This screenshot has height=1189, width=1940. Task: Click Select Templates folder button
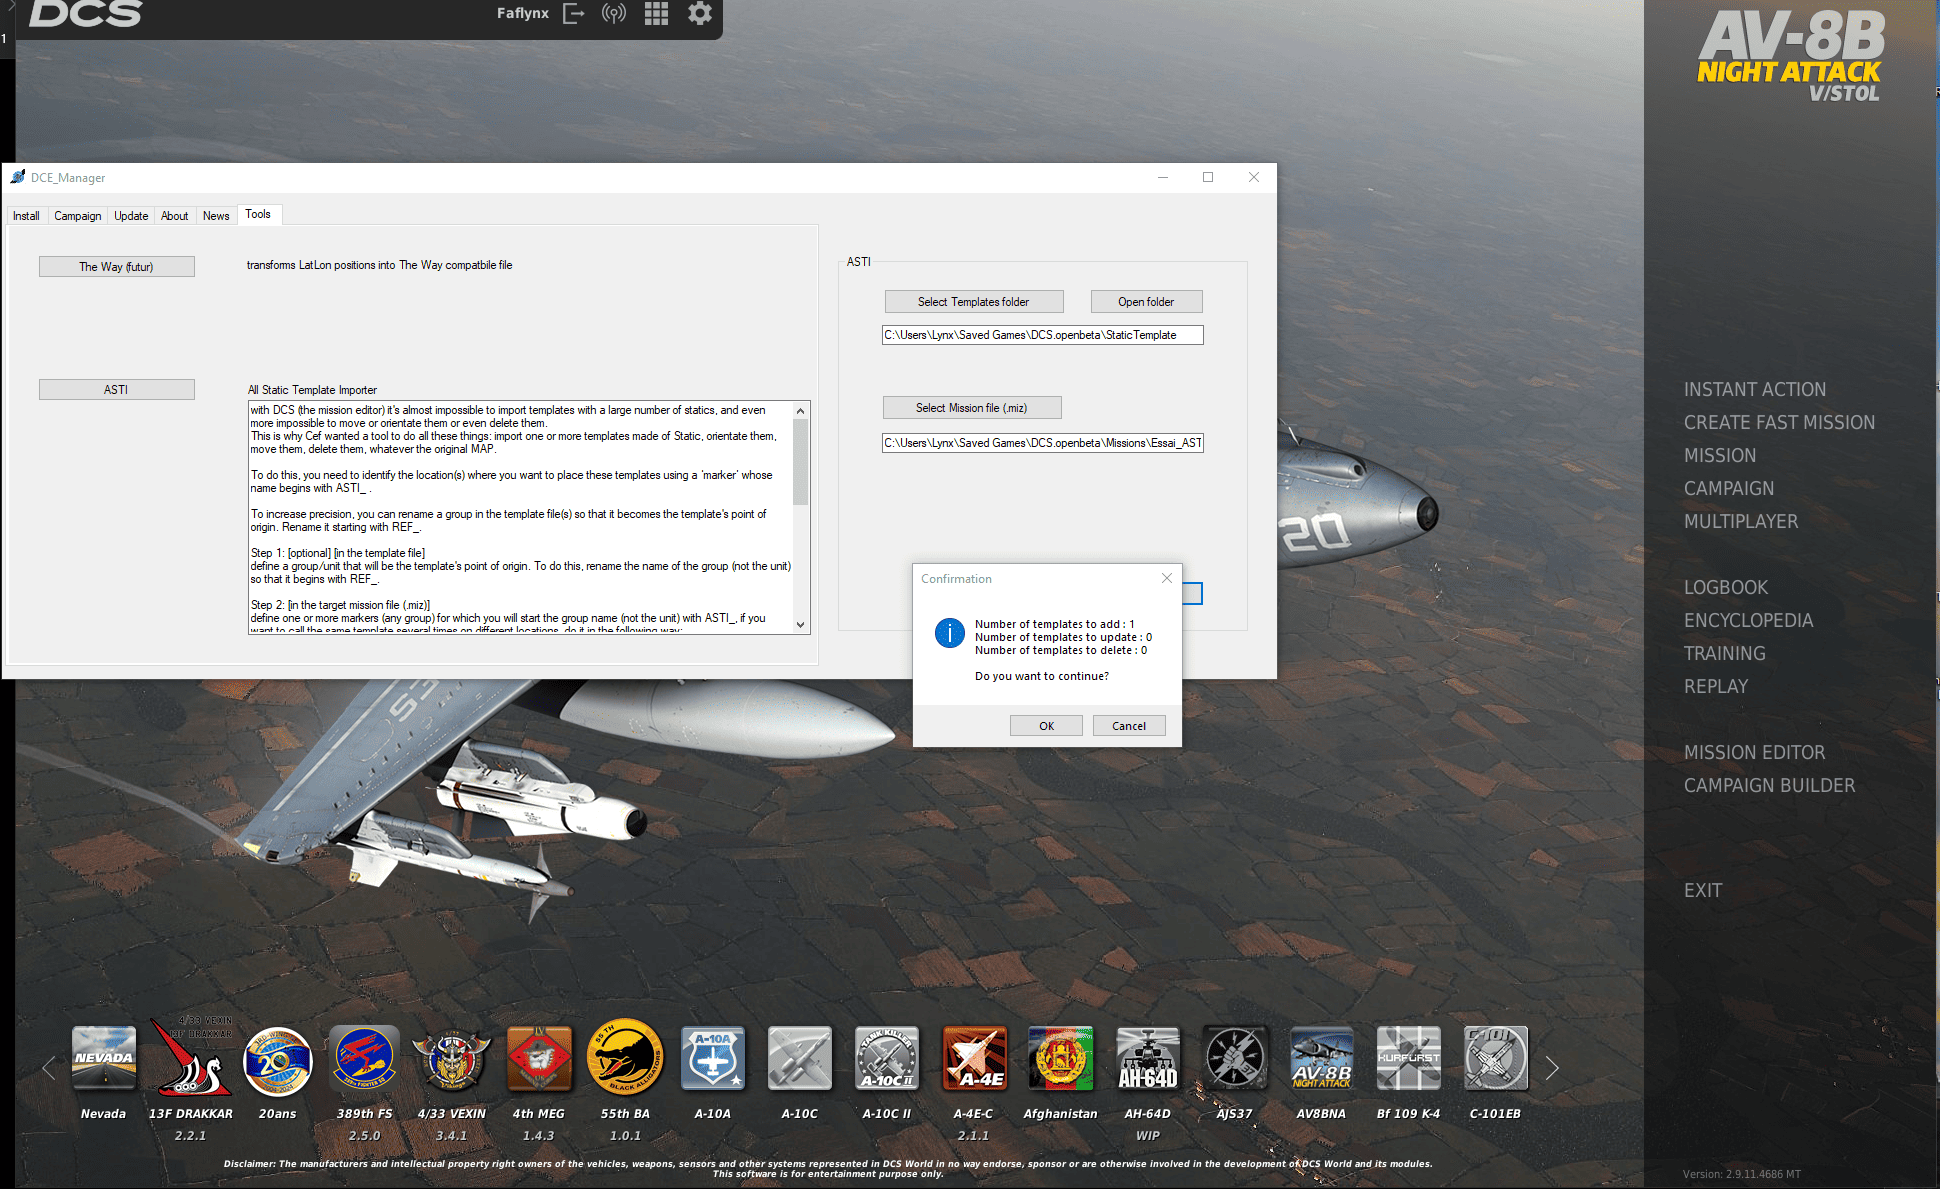[x=974, y=302]
